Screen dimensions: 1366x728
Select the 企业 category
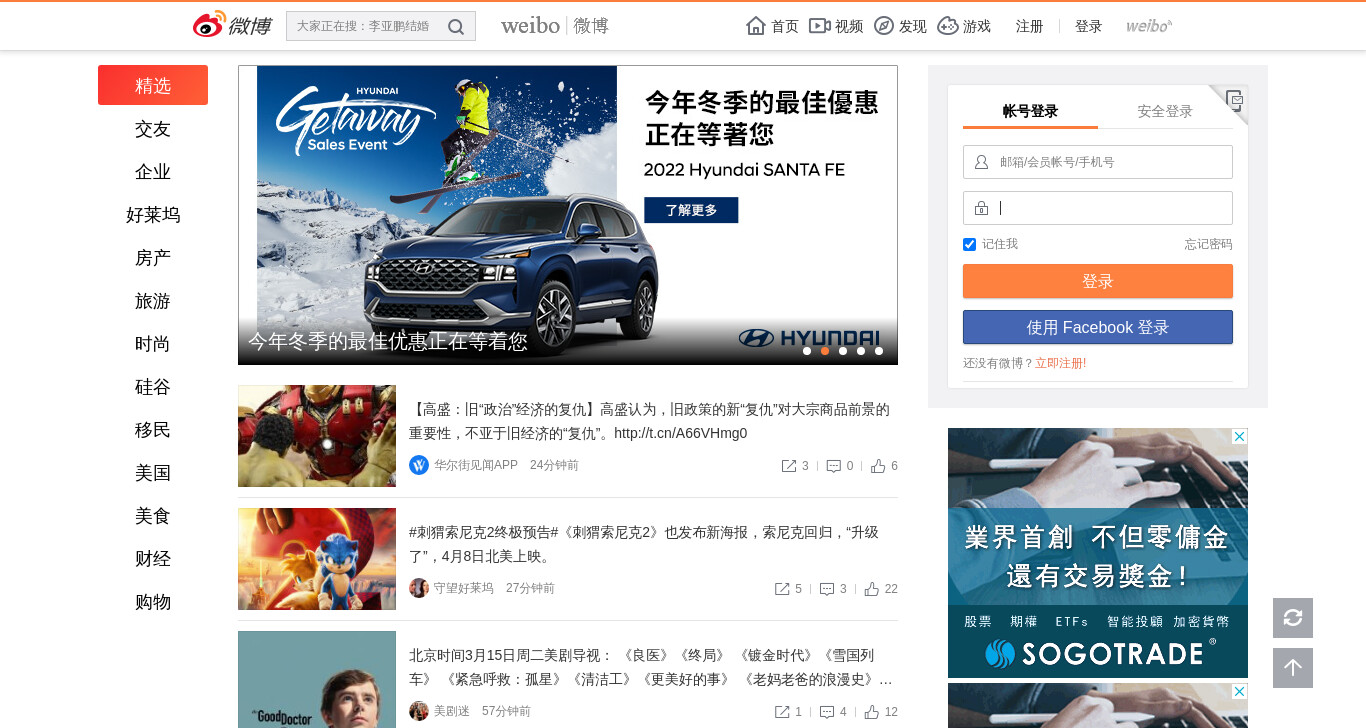(x=153, y=171)
